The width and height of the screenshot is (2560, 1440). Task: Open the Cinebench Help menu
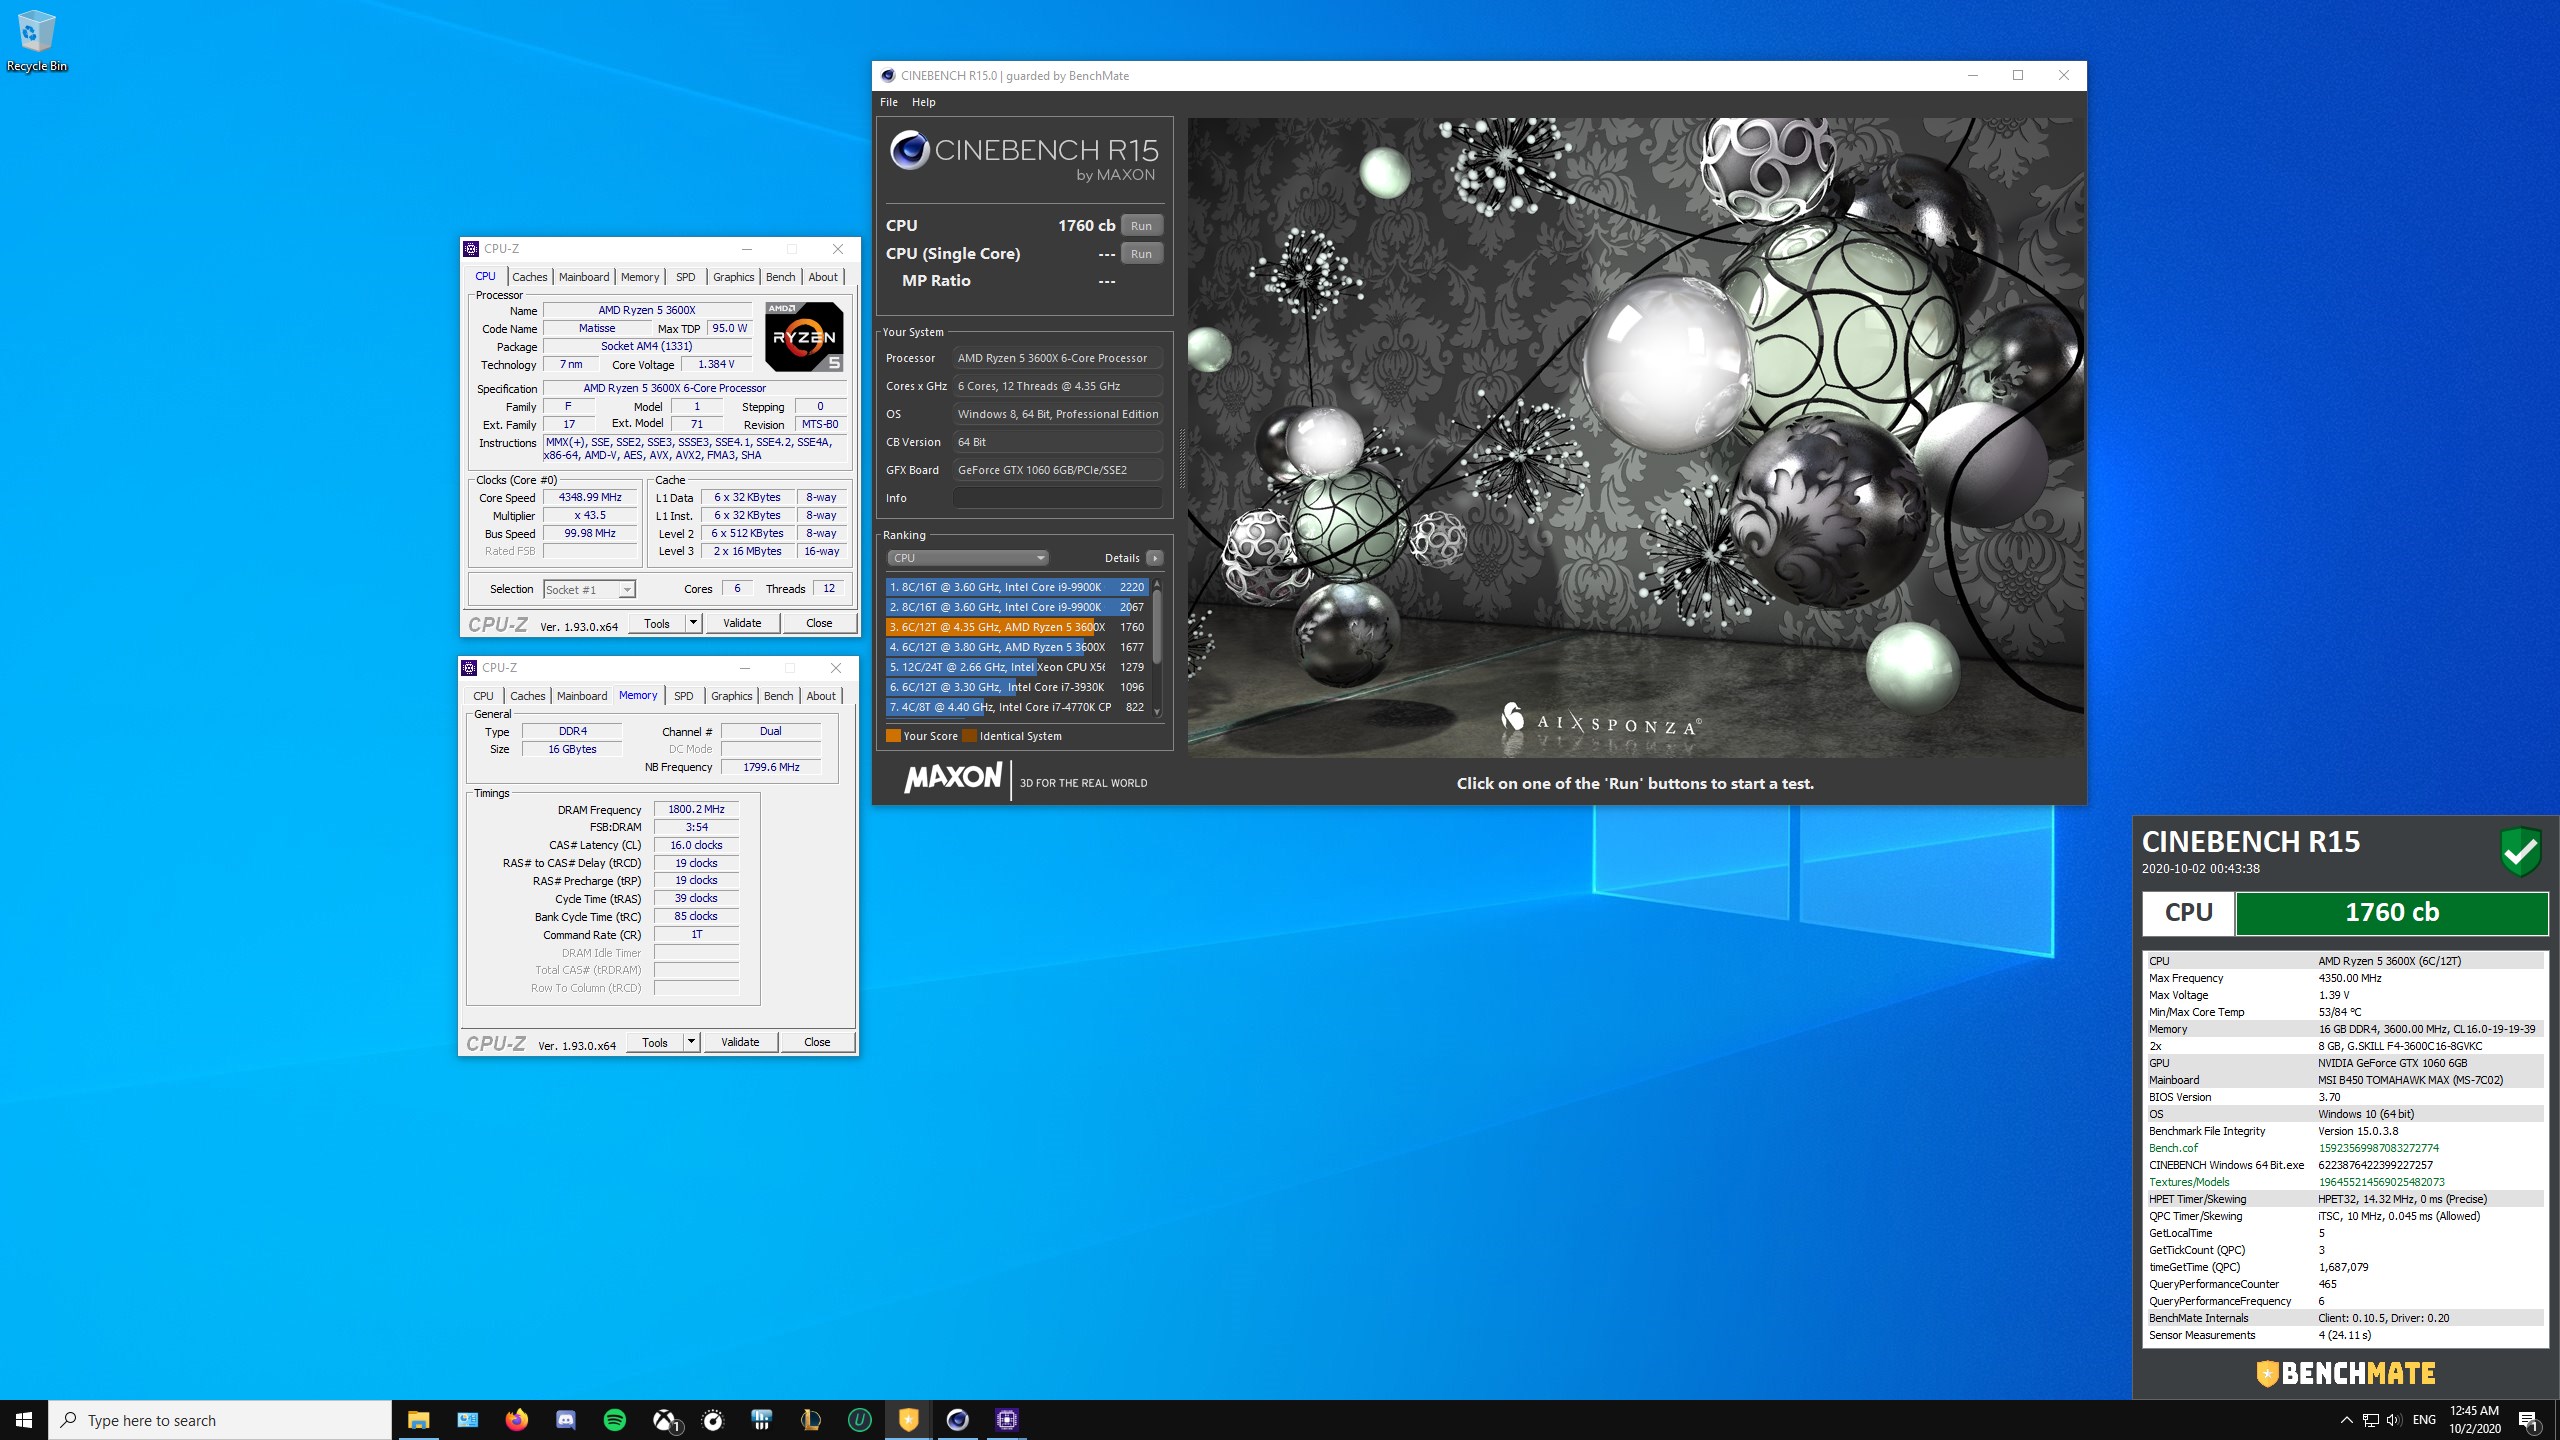tap(924, 102)
